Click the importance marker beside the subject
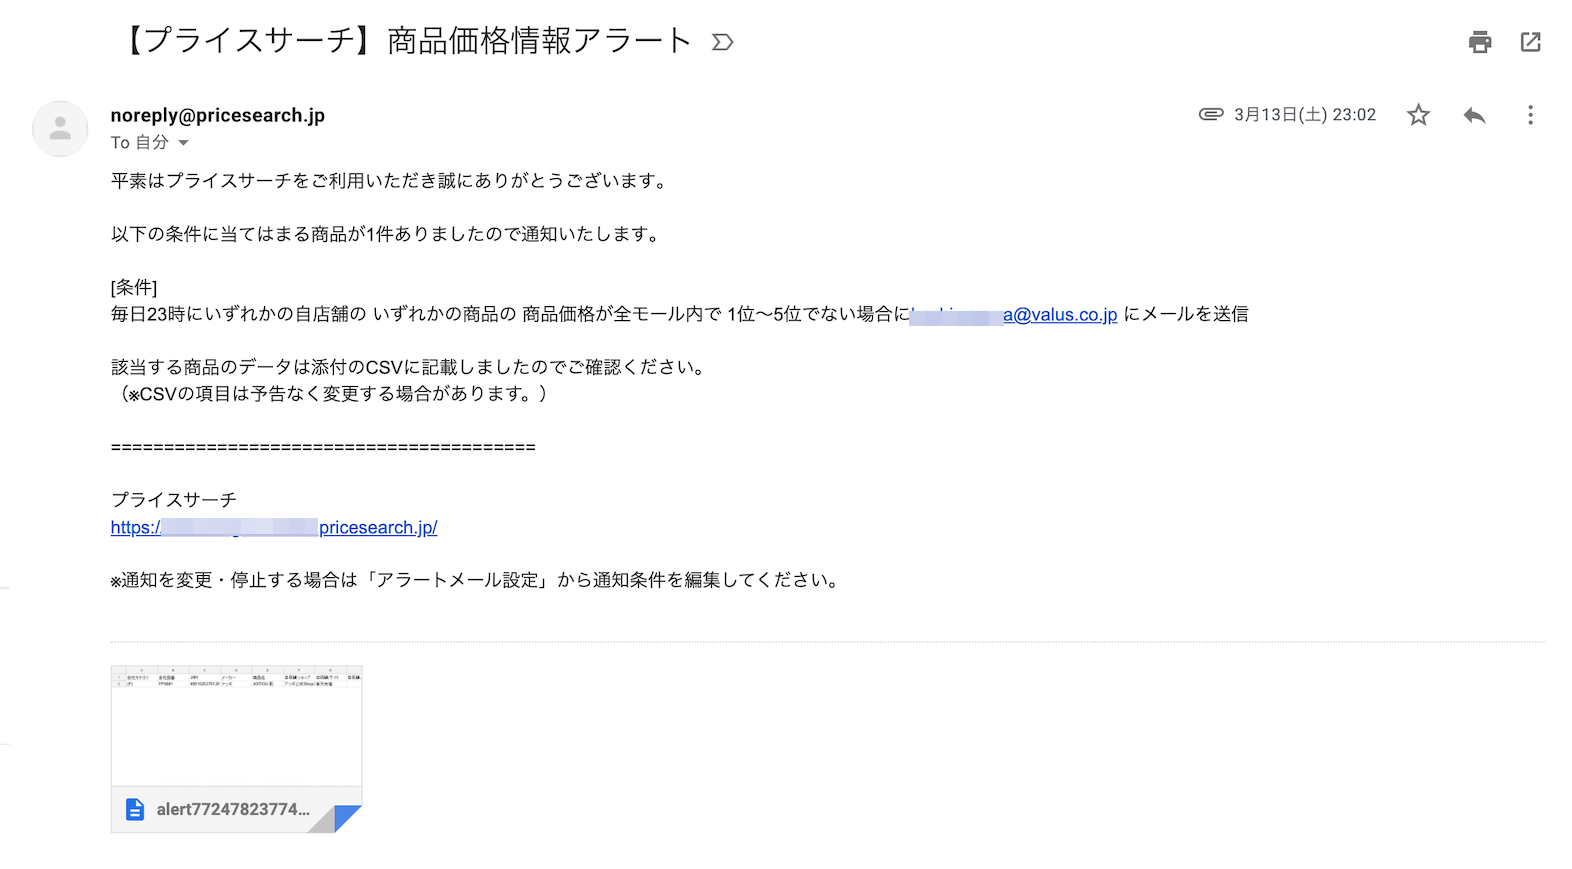This screenshot has height=869, width=1572. (722, 42)
